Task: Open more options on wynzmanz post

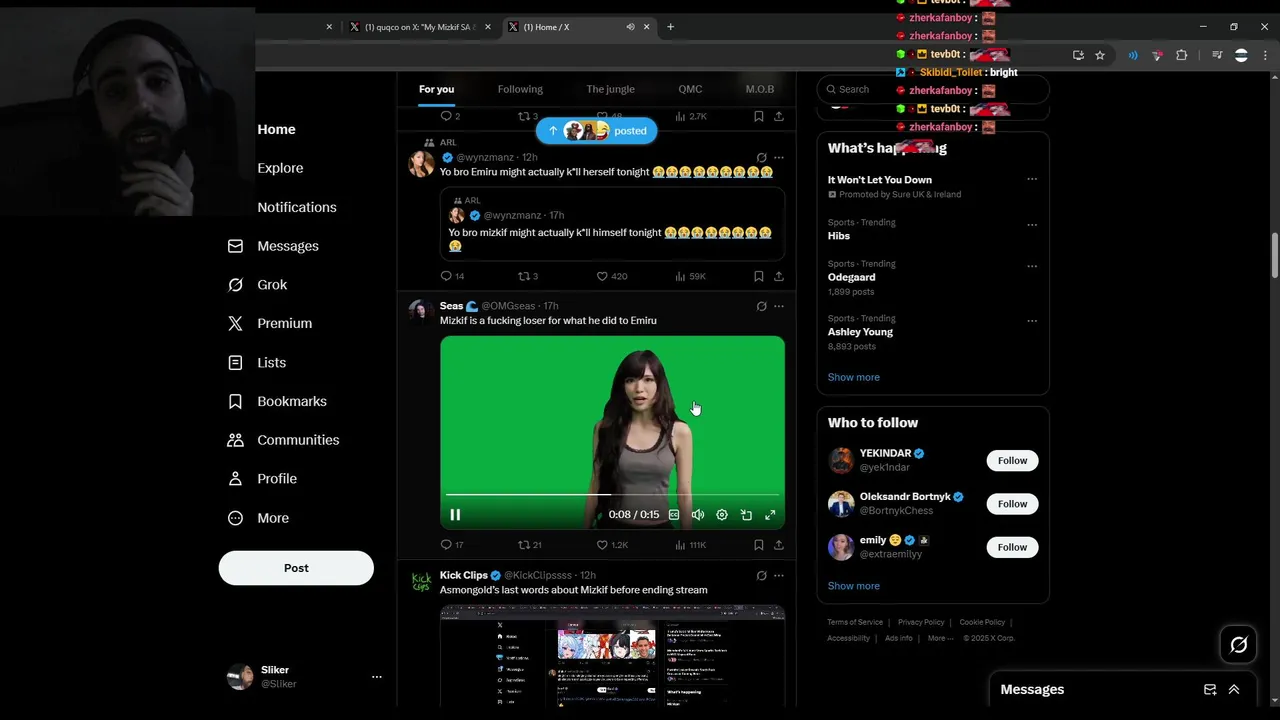Action: click(779, 157)
